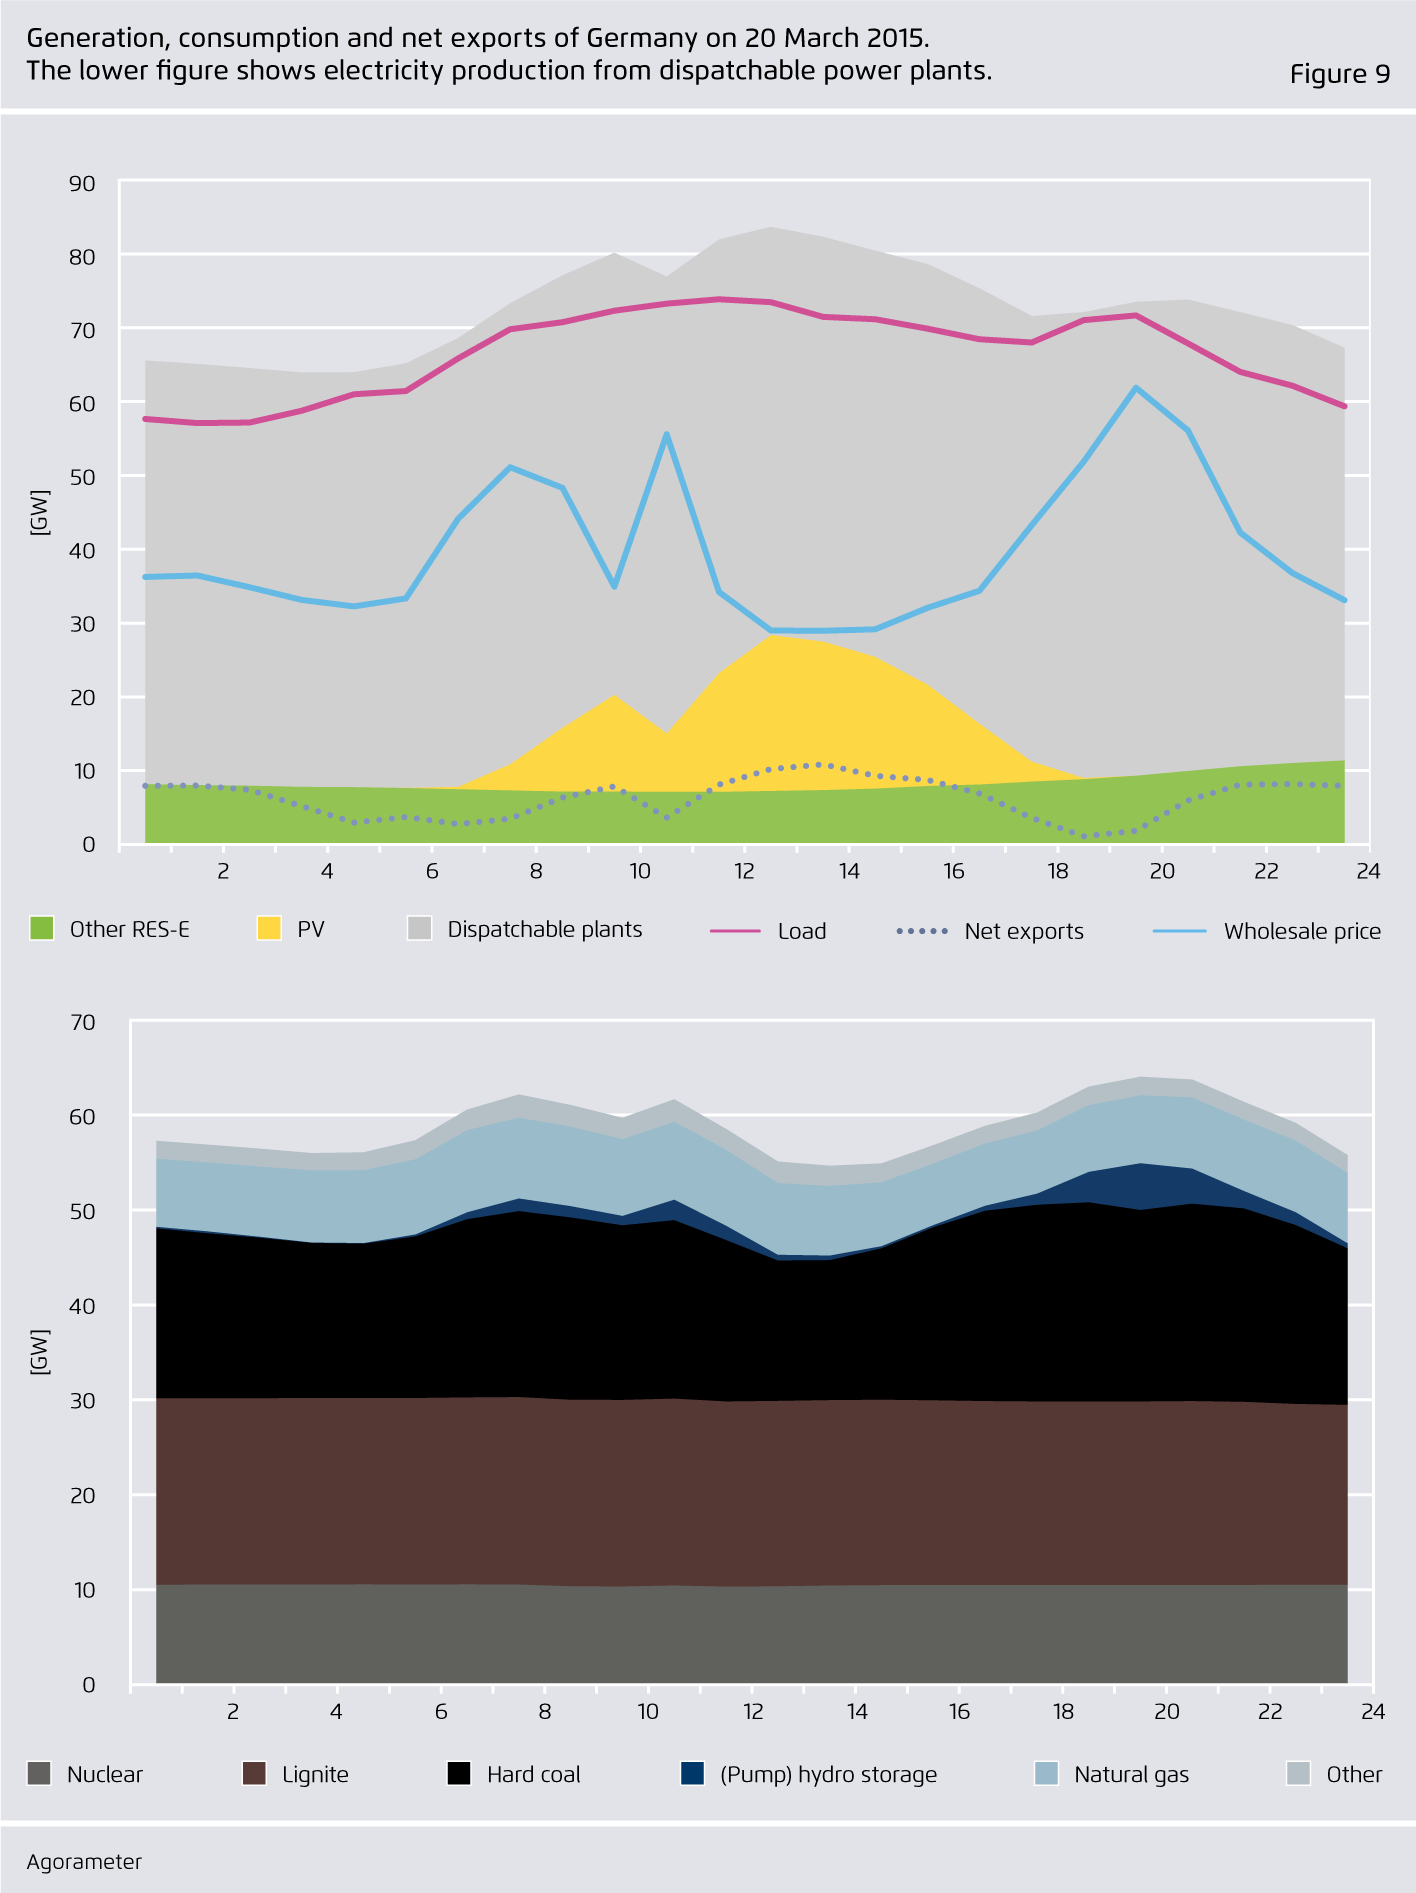Click the 24 hour tick on upper chart
Screen dimensions: 1416x1893
[1368, 871]
